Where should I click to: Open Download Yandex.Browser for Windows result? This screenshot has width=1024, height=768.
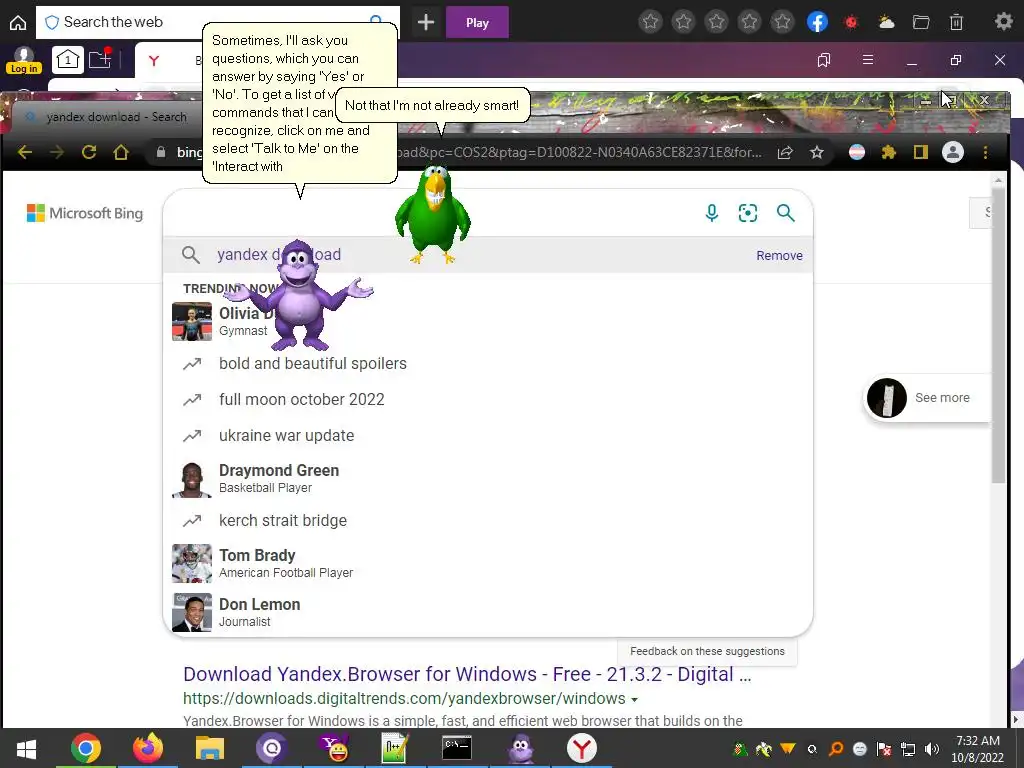467,674
